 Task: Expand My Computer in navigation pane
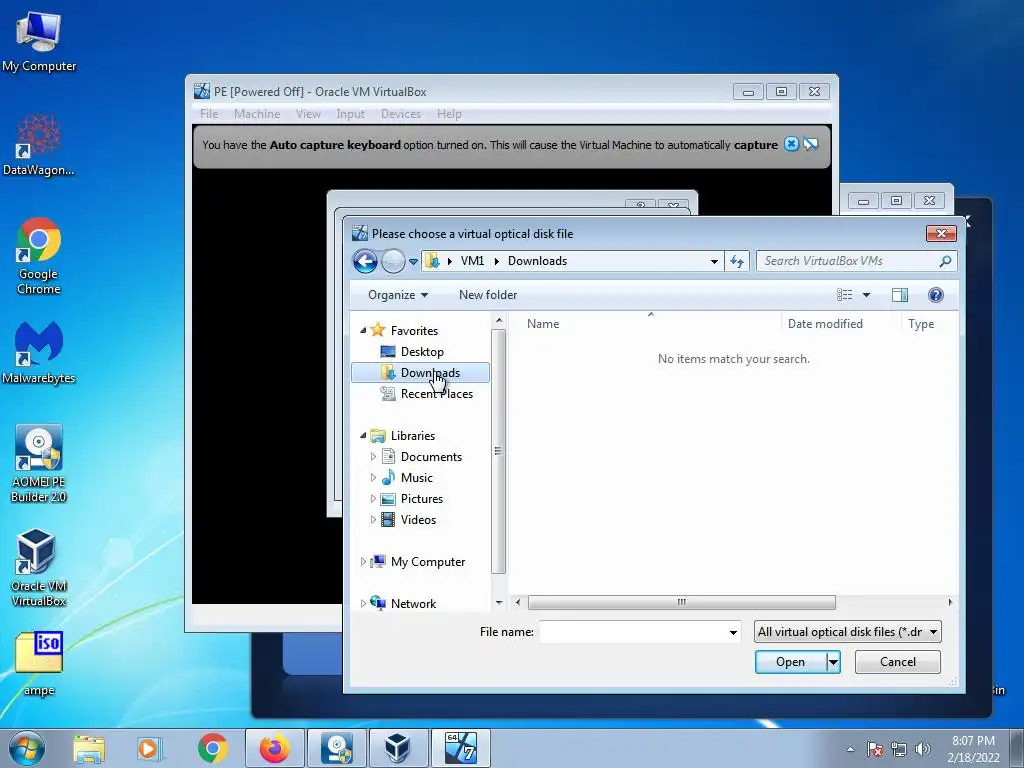pos(363,562)
